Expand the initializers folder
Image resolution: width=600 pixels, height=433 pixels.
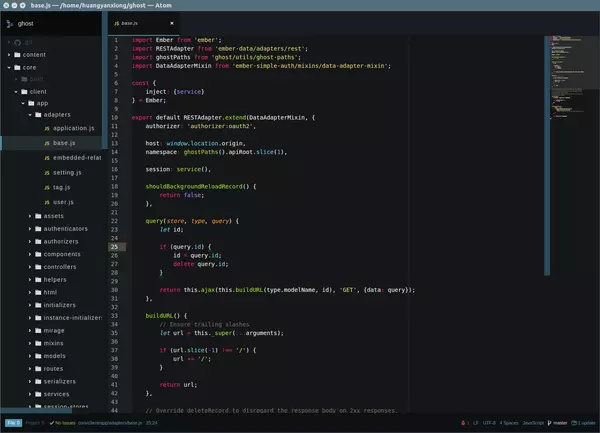click(30, 305)
